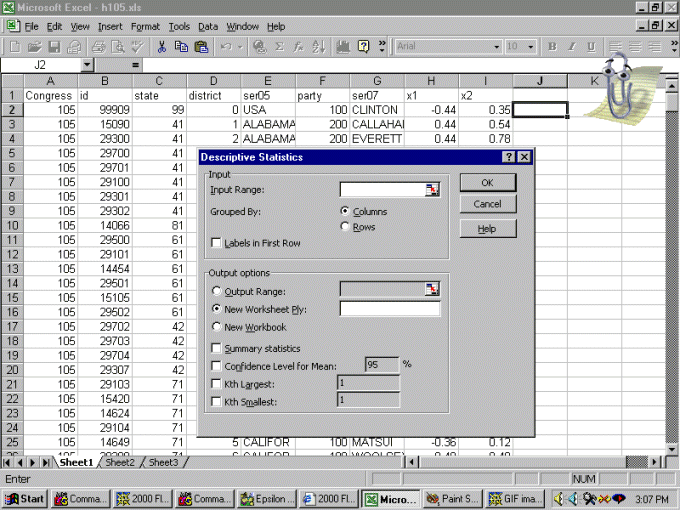Open the Data menu
The image size is (680, 510).
(x=208, y=26)
